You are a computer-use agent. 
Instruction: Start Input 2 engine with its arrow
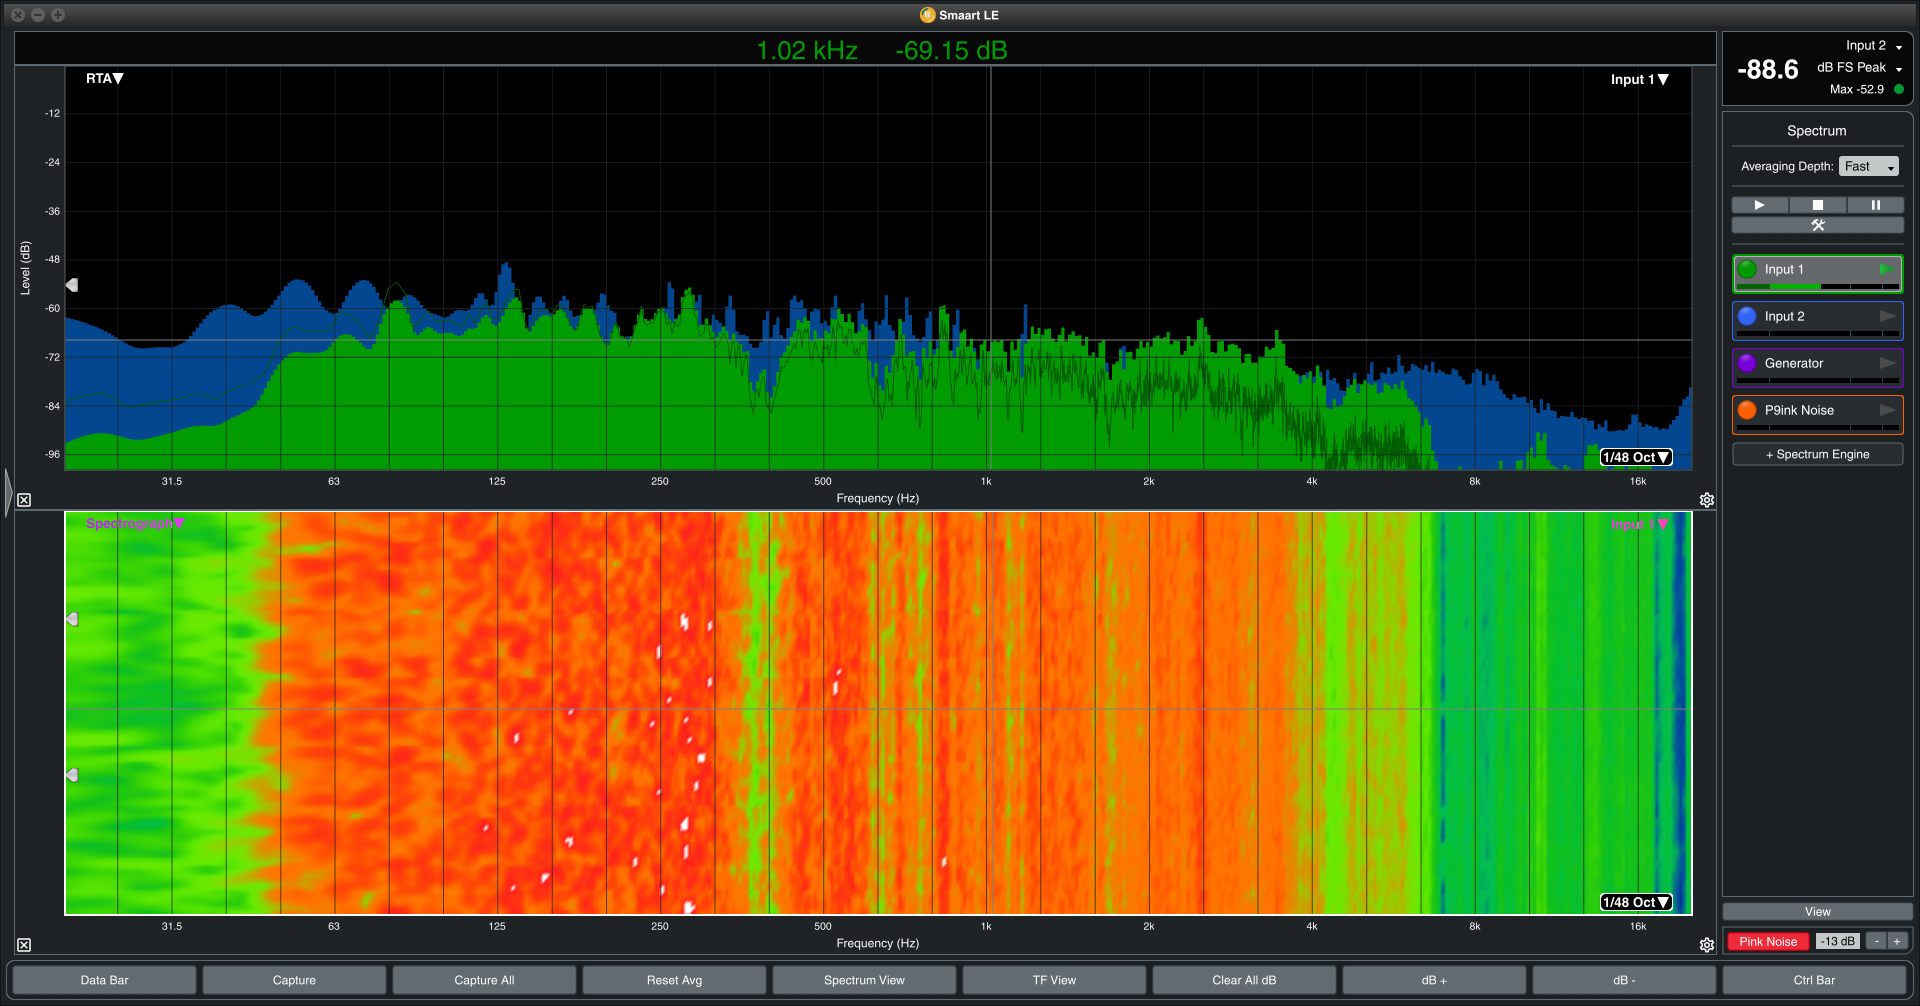(x=1887, y=316)
